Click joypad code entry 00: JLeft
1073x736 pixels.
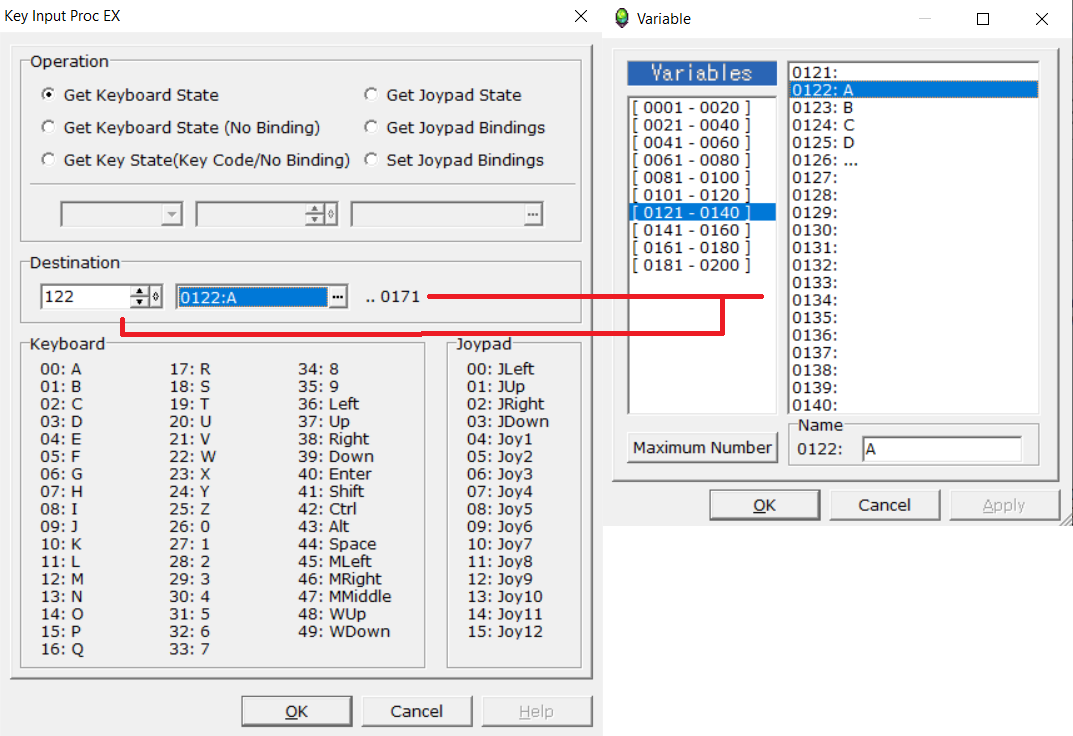[500, 369]
